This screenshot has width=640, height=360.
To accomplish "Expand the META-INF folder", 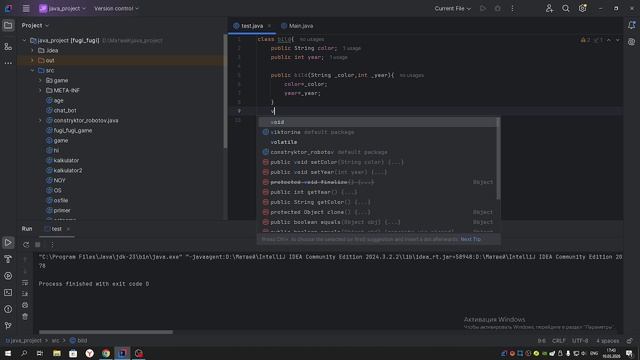I will tap(40, 91).
